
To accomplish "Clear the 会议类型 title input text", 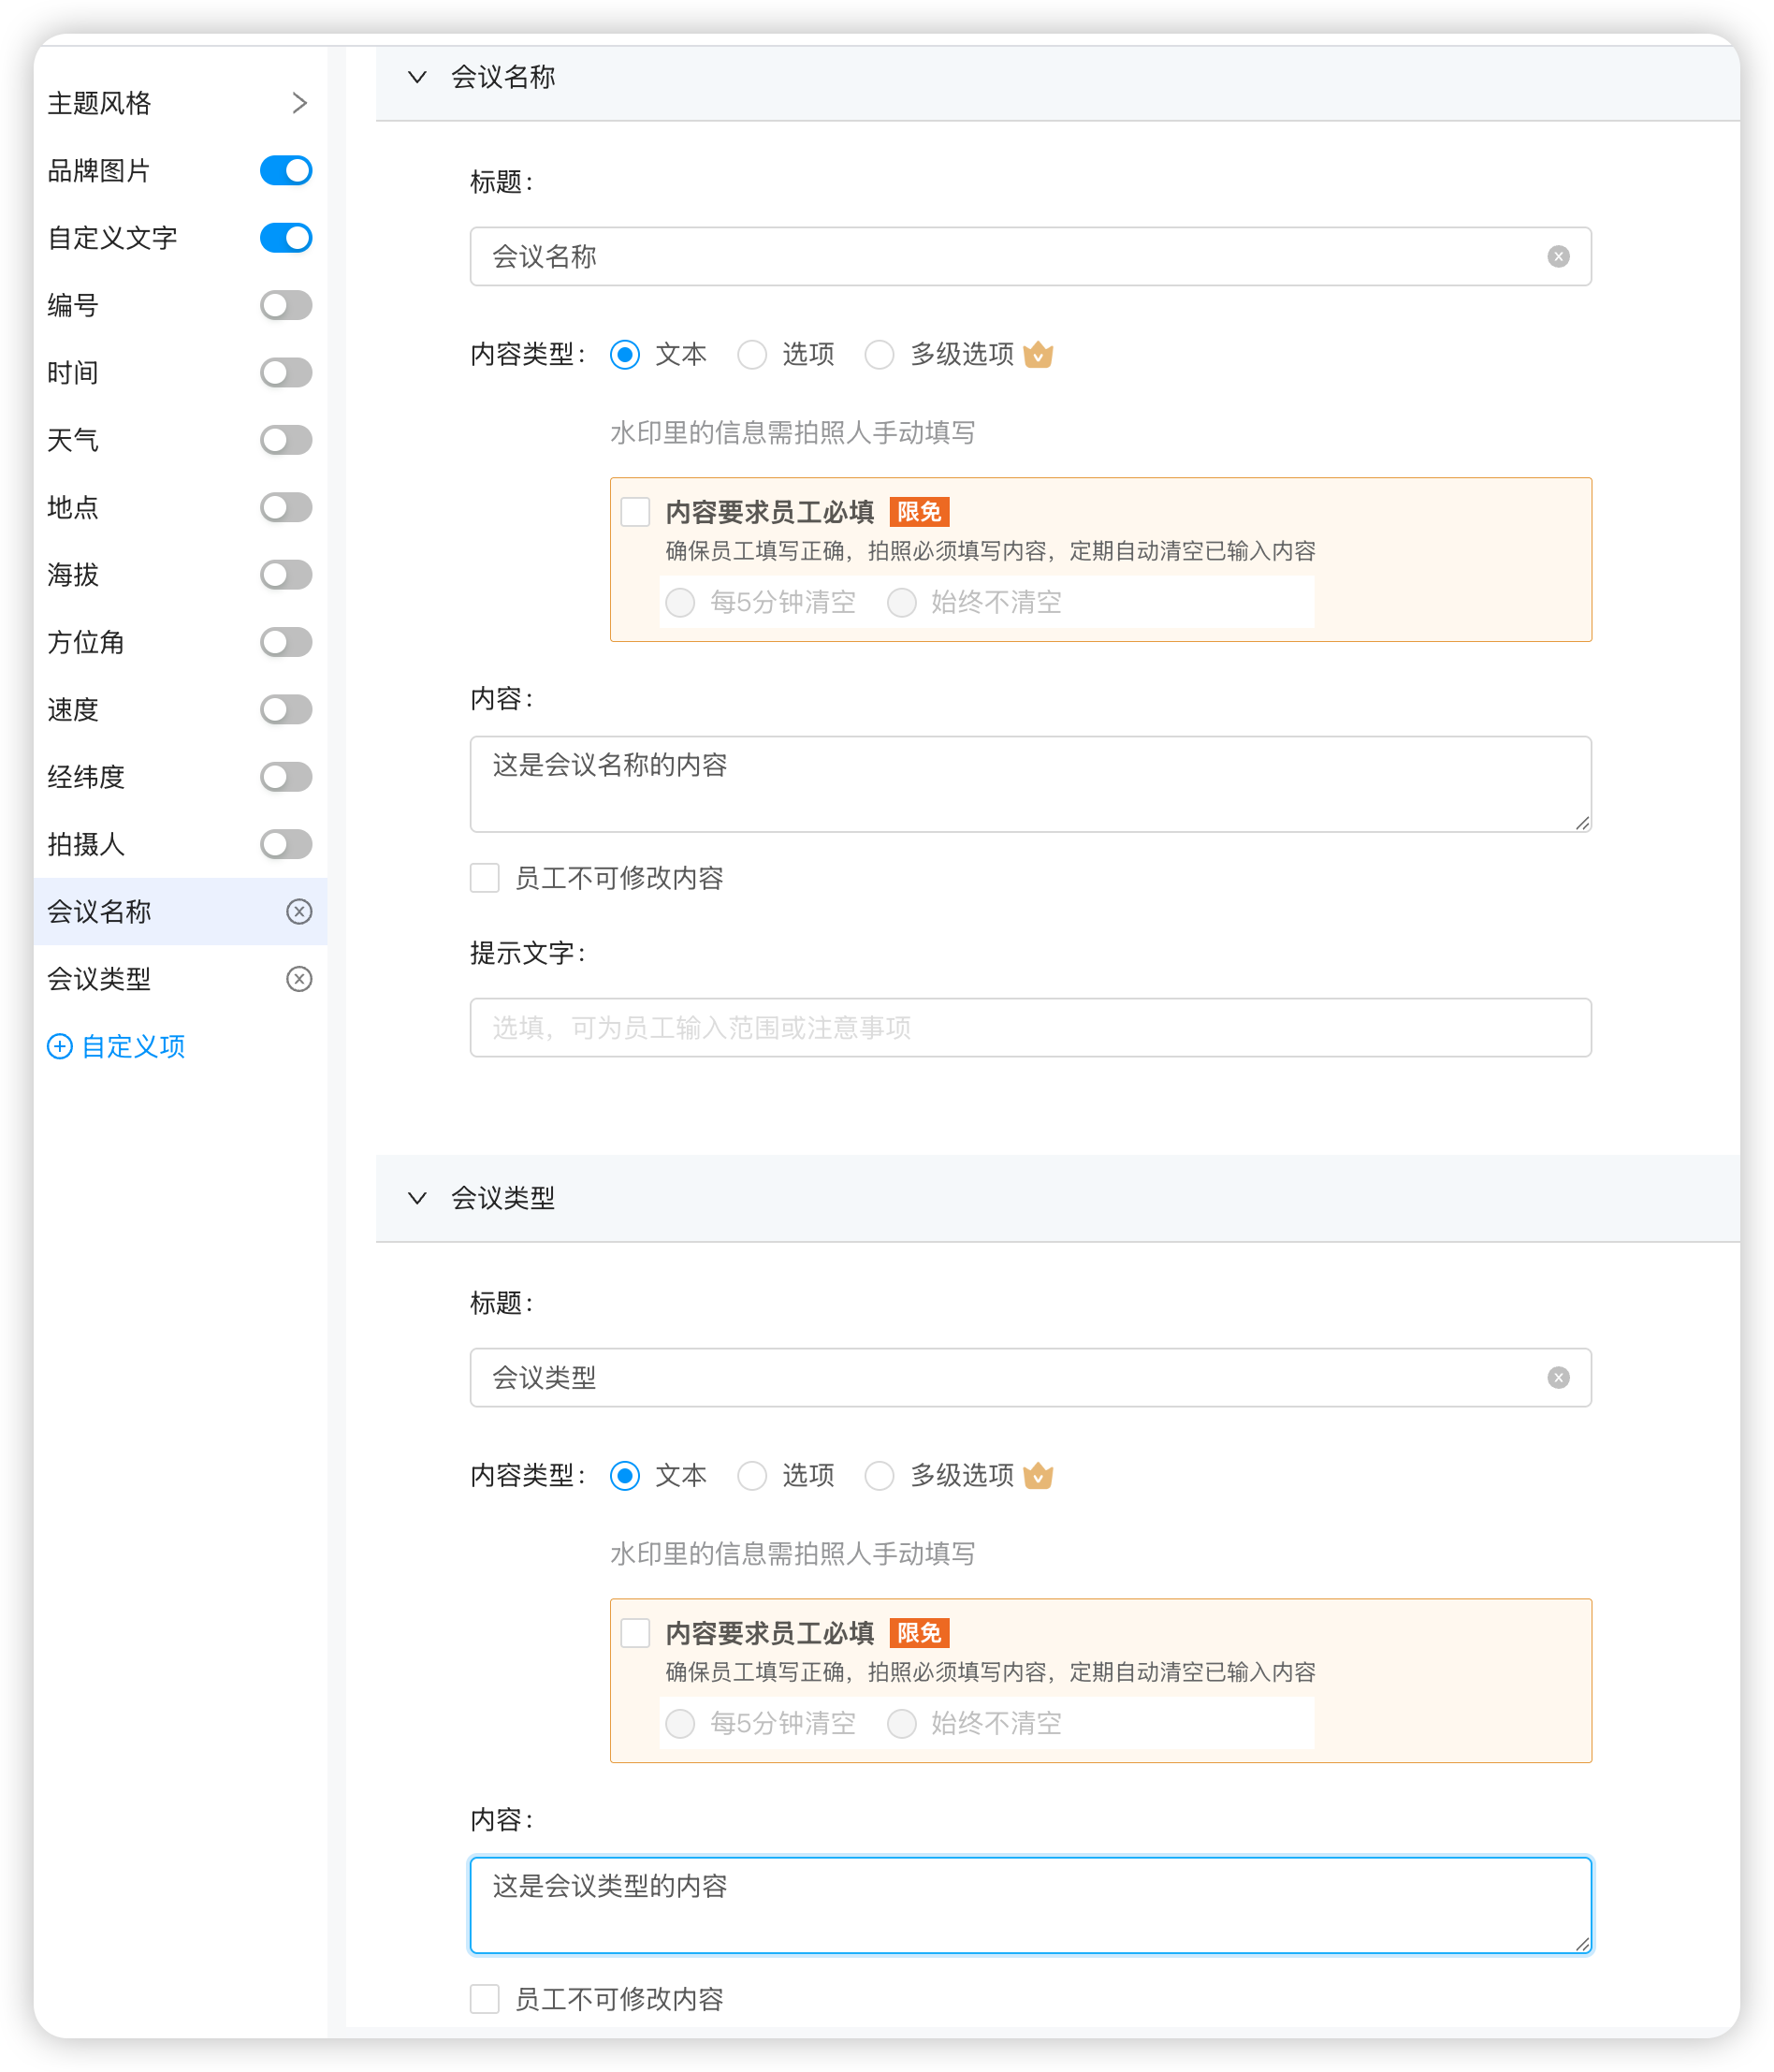I will [1558, 1377].
